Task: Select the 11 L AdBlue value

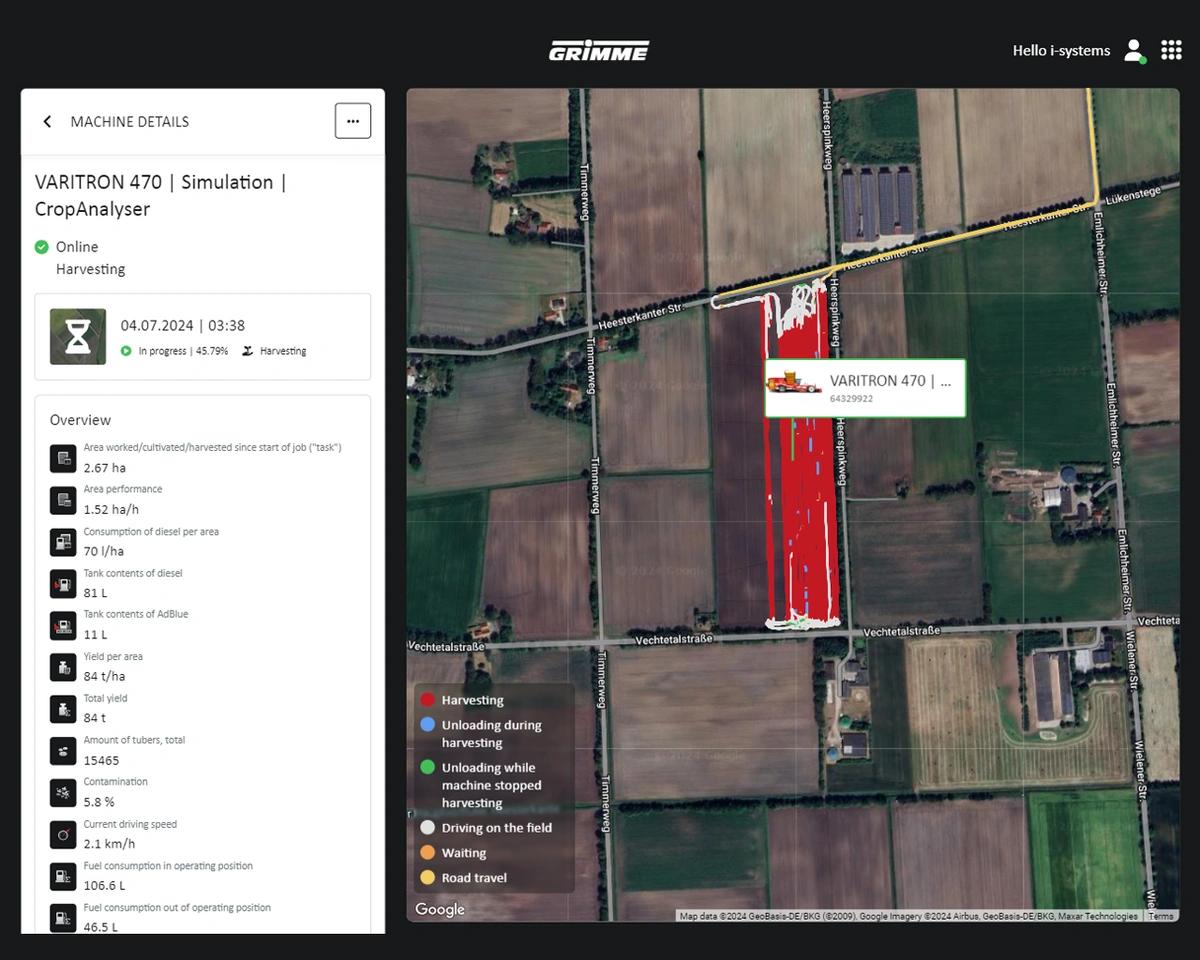Action: [95, 635]
